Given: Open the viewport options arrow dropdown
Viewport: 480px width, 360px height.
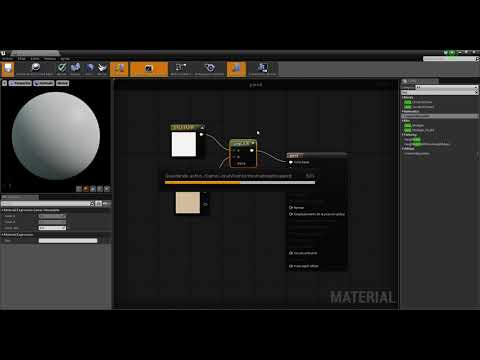Looking at the screenshot, I should click(x=5, y=83).
